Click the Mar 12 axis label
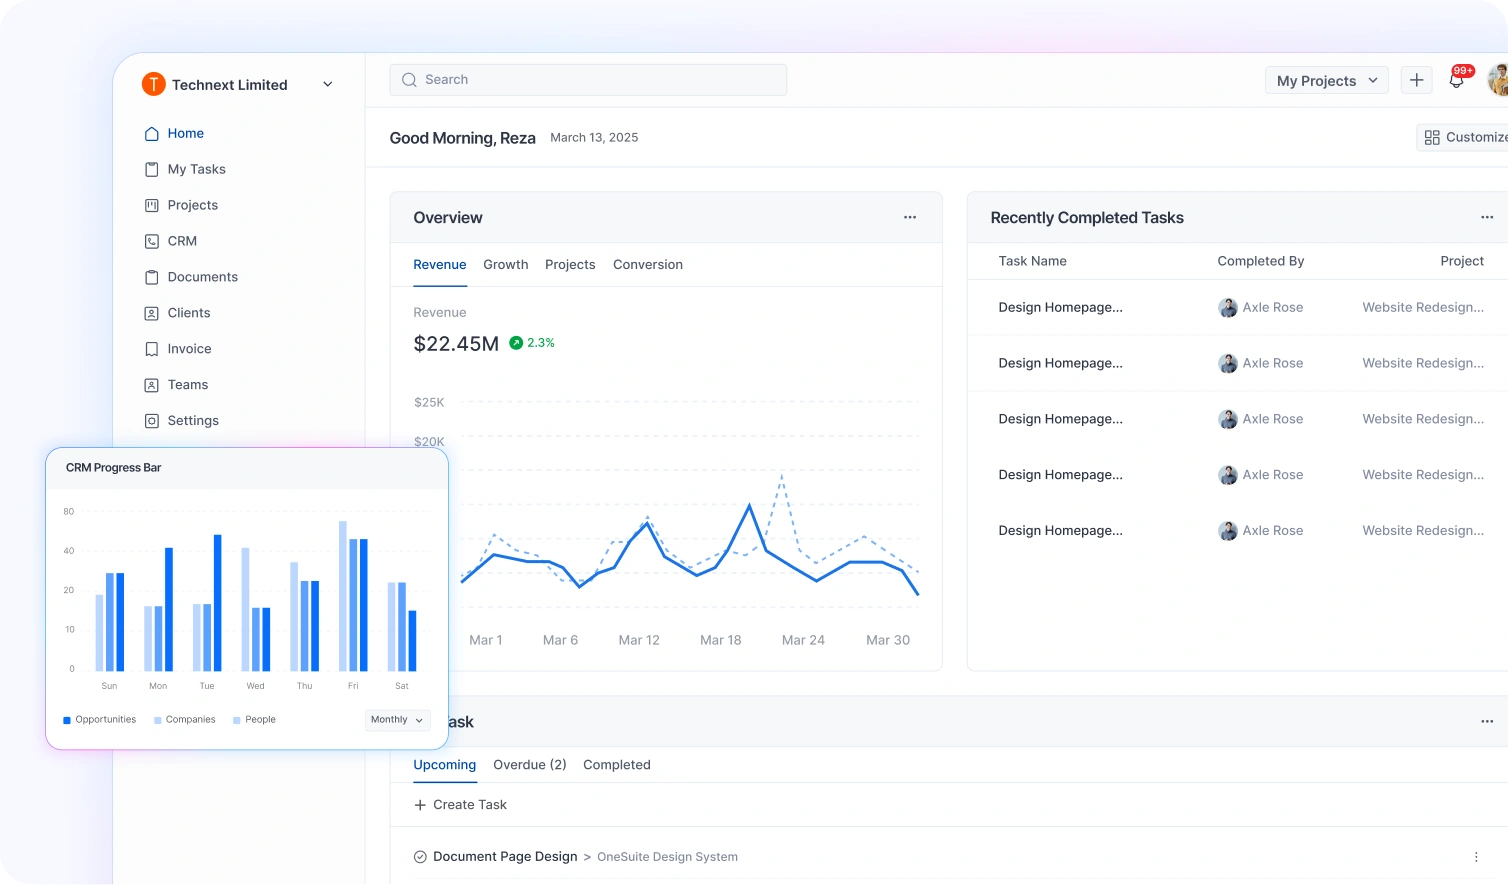This screenshot has width=1508, height=885. pos(639,640)
